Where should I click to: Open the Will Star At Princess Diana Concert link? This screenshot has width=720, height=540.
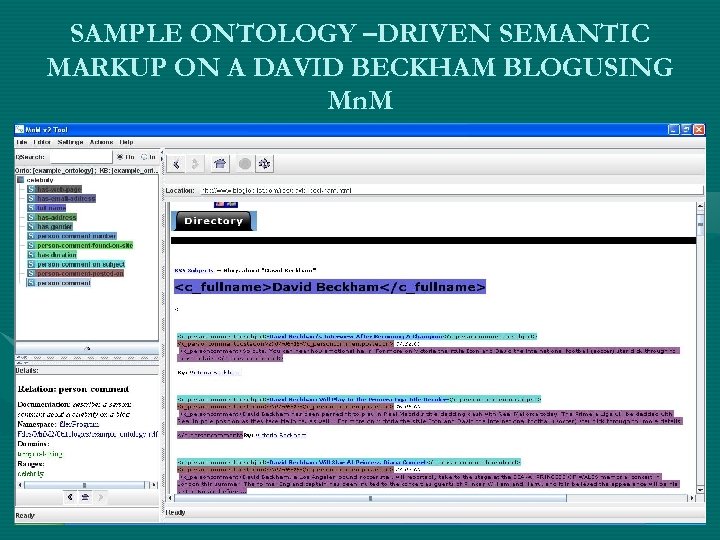point(349,462)
